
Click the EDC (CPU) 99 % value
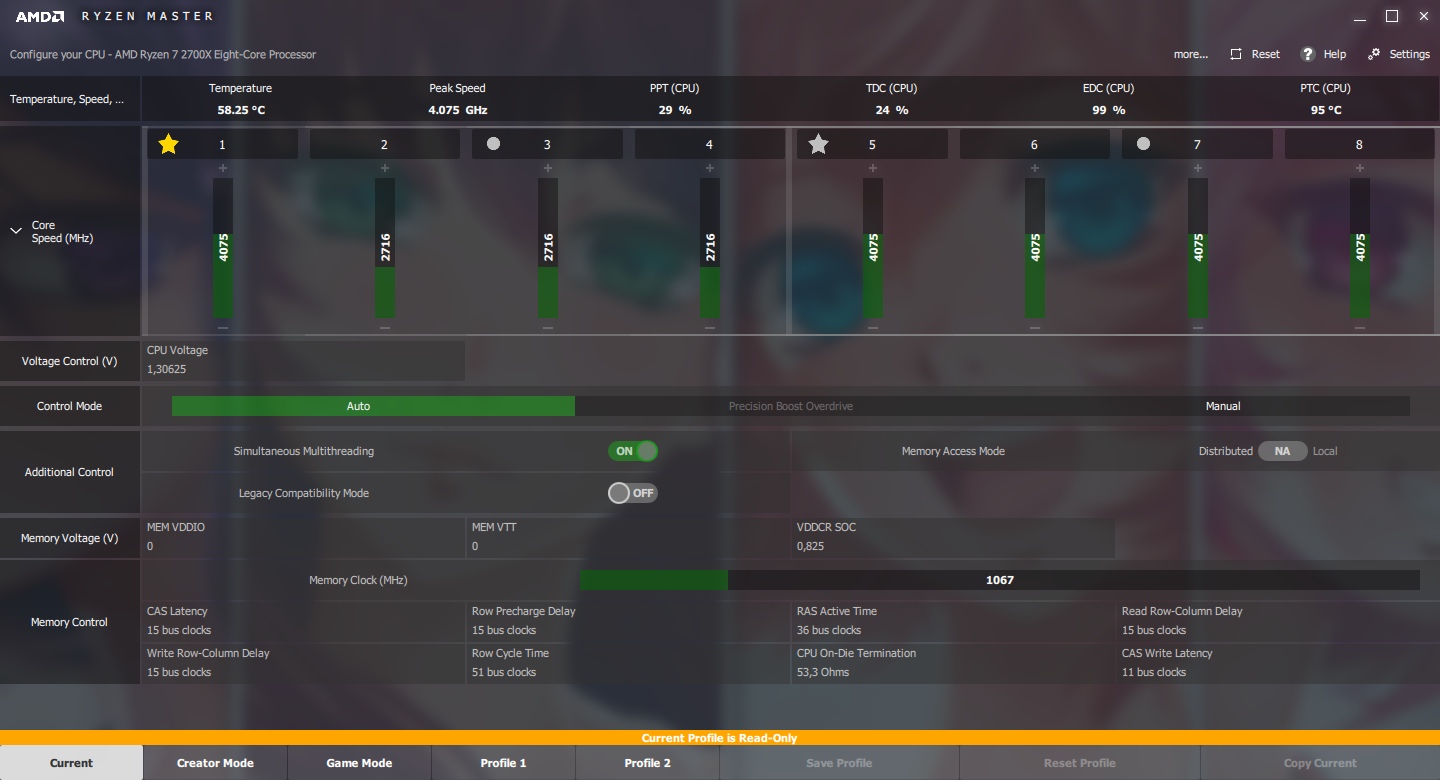pyautogui.click(x=1108, y=110)
